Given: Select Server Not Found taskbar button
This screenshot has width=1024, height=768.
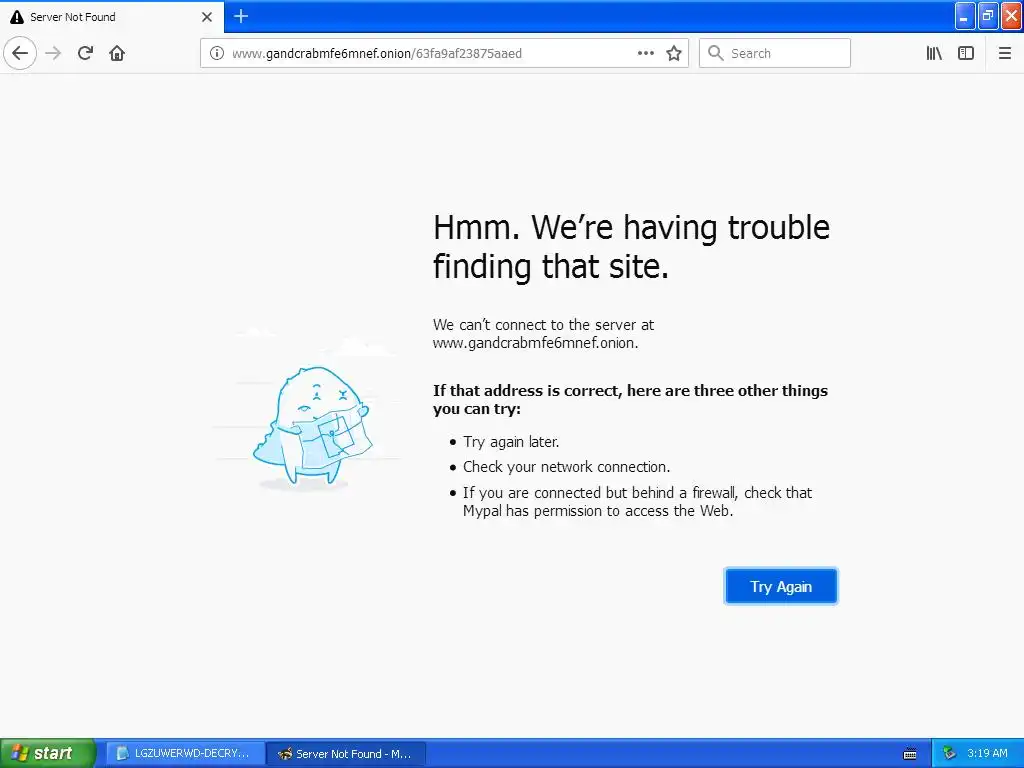Looking at the screenshot, I should [x=346, y=753].
